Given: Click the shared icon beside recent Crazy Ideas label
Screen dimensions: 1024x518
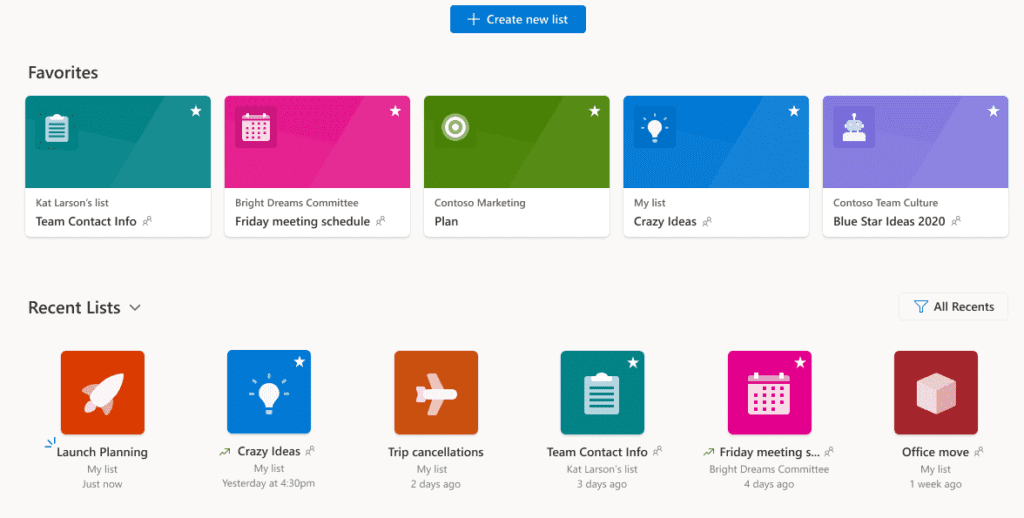Looking at the screenshot, I should point(310,450).
